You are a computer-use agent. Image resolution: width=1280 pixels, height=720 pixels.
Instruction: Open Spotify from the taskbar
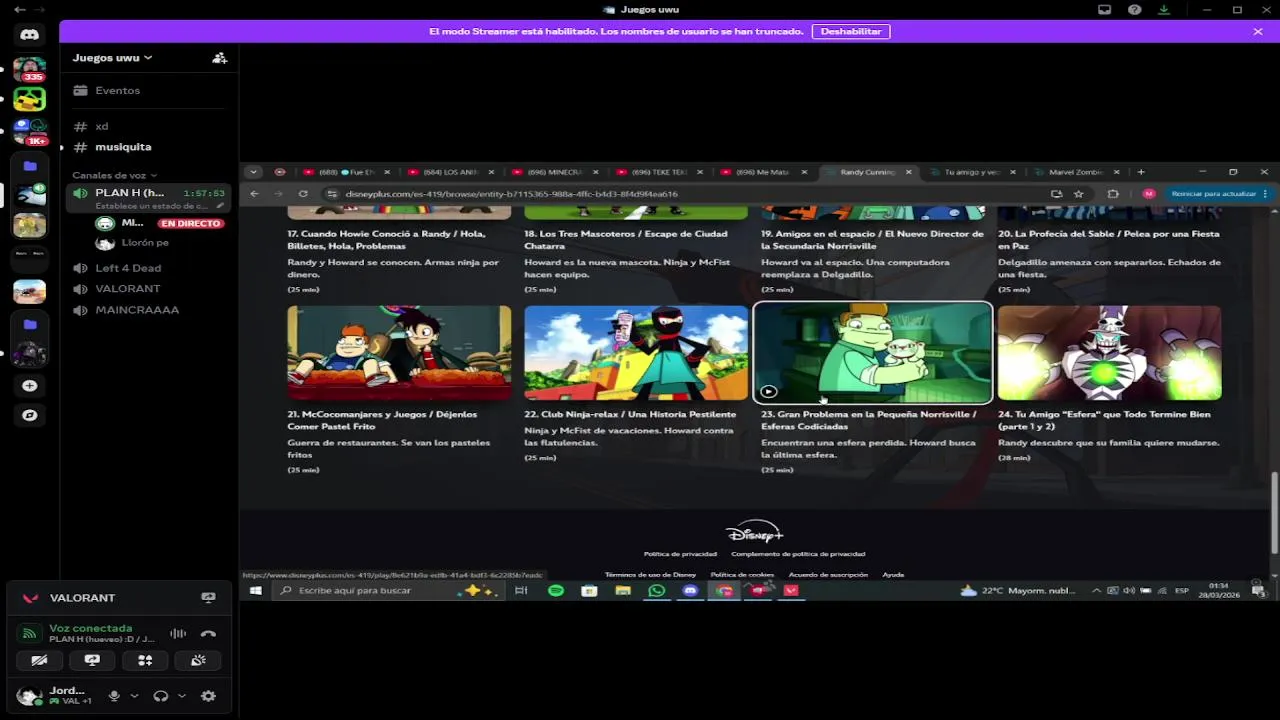(556, 591)
